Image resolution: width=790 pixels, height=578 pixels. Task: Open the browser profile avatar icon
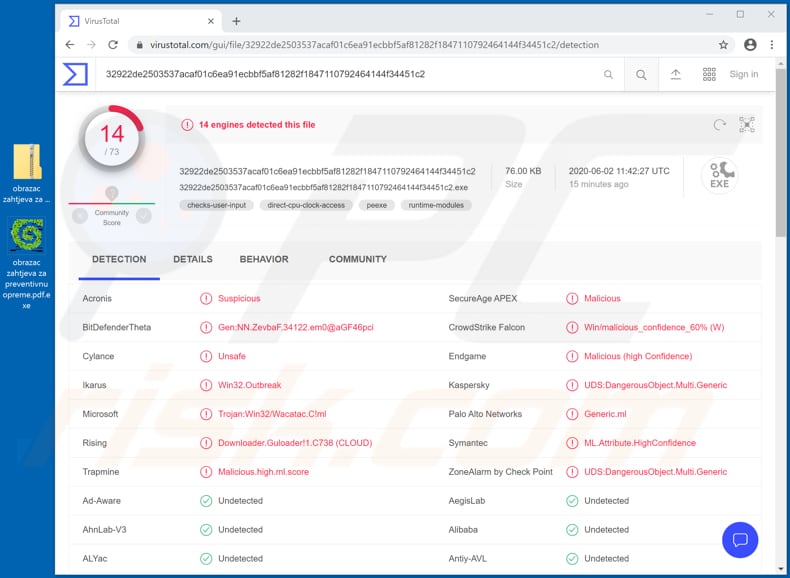point(750,45)
